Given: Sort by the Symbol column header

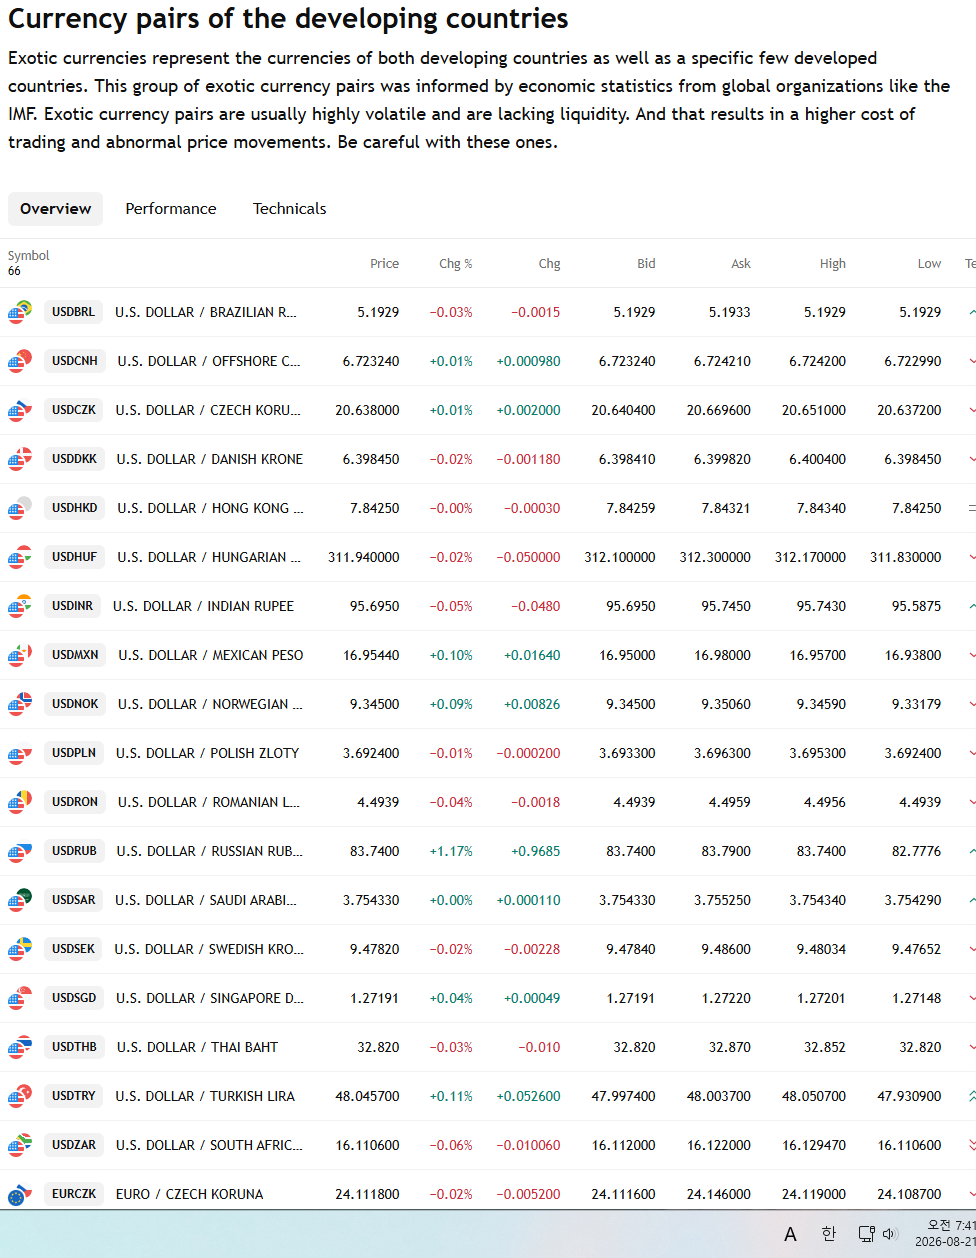Looking at the screenshot, I should tap(28, 256).
